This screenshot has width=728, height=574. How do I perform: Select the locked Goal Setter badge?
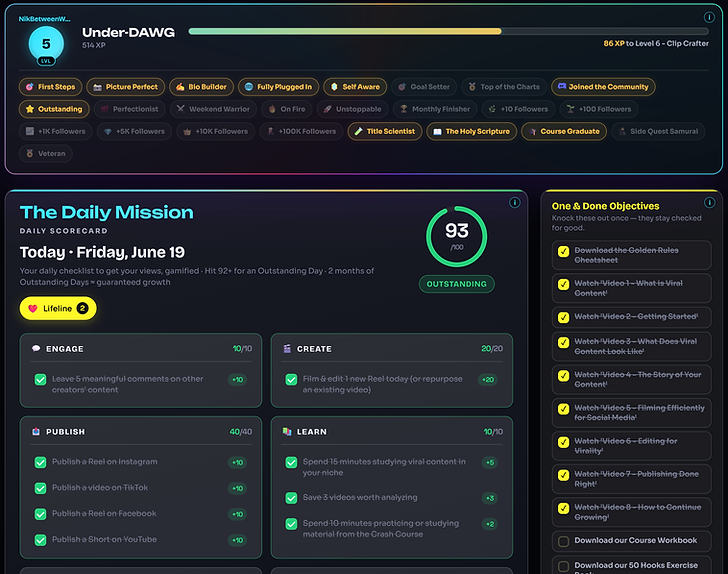pos(424,87)
